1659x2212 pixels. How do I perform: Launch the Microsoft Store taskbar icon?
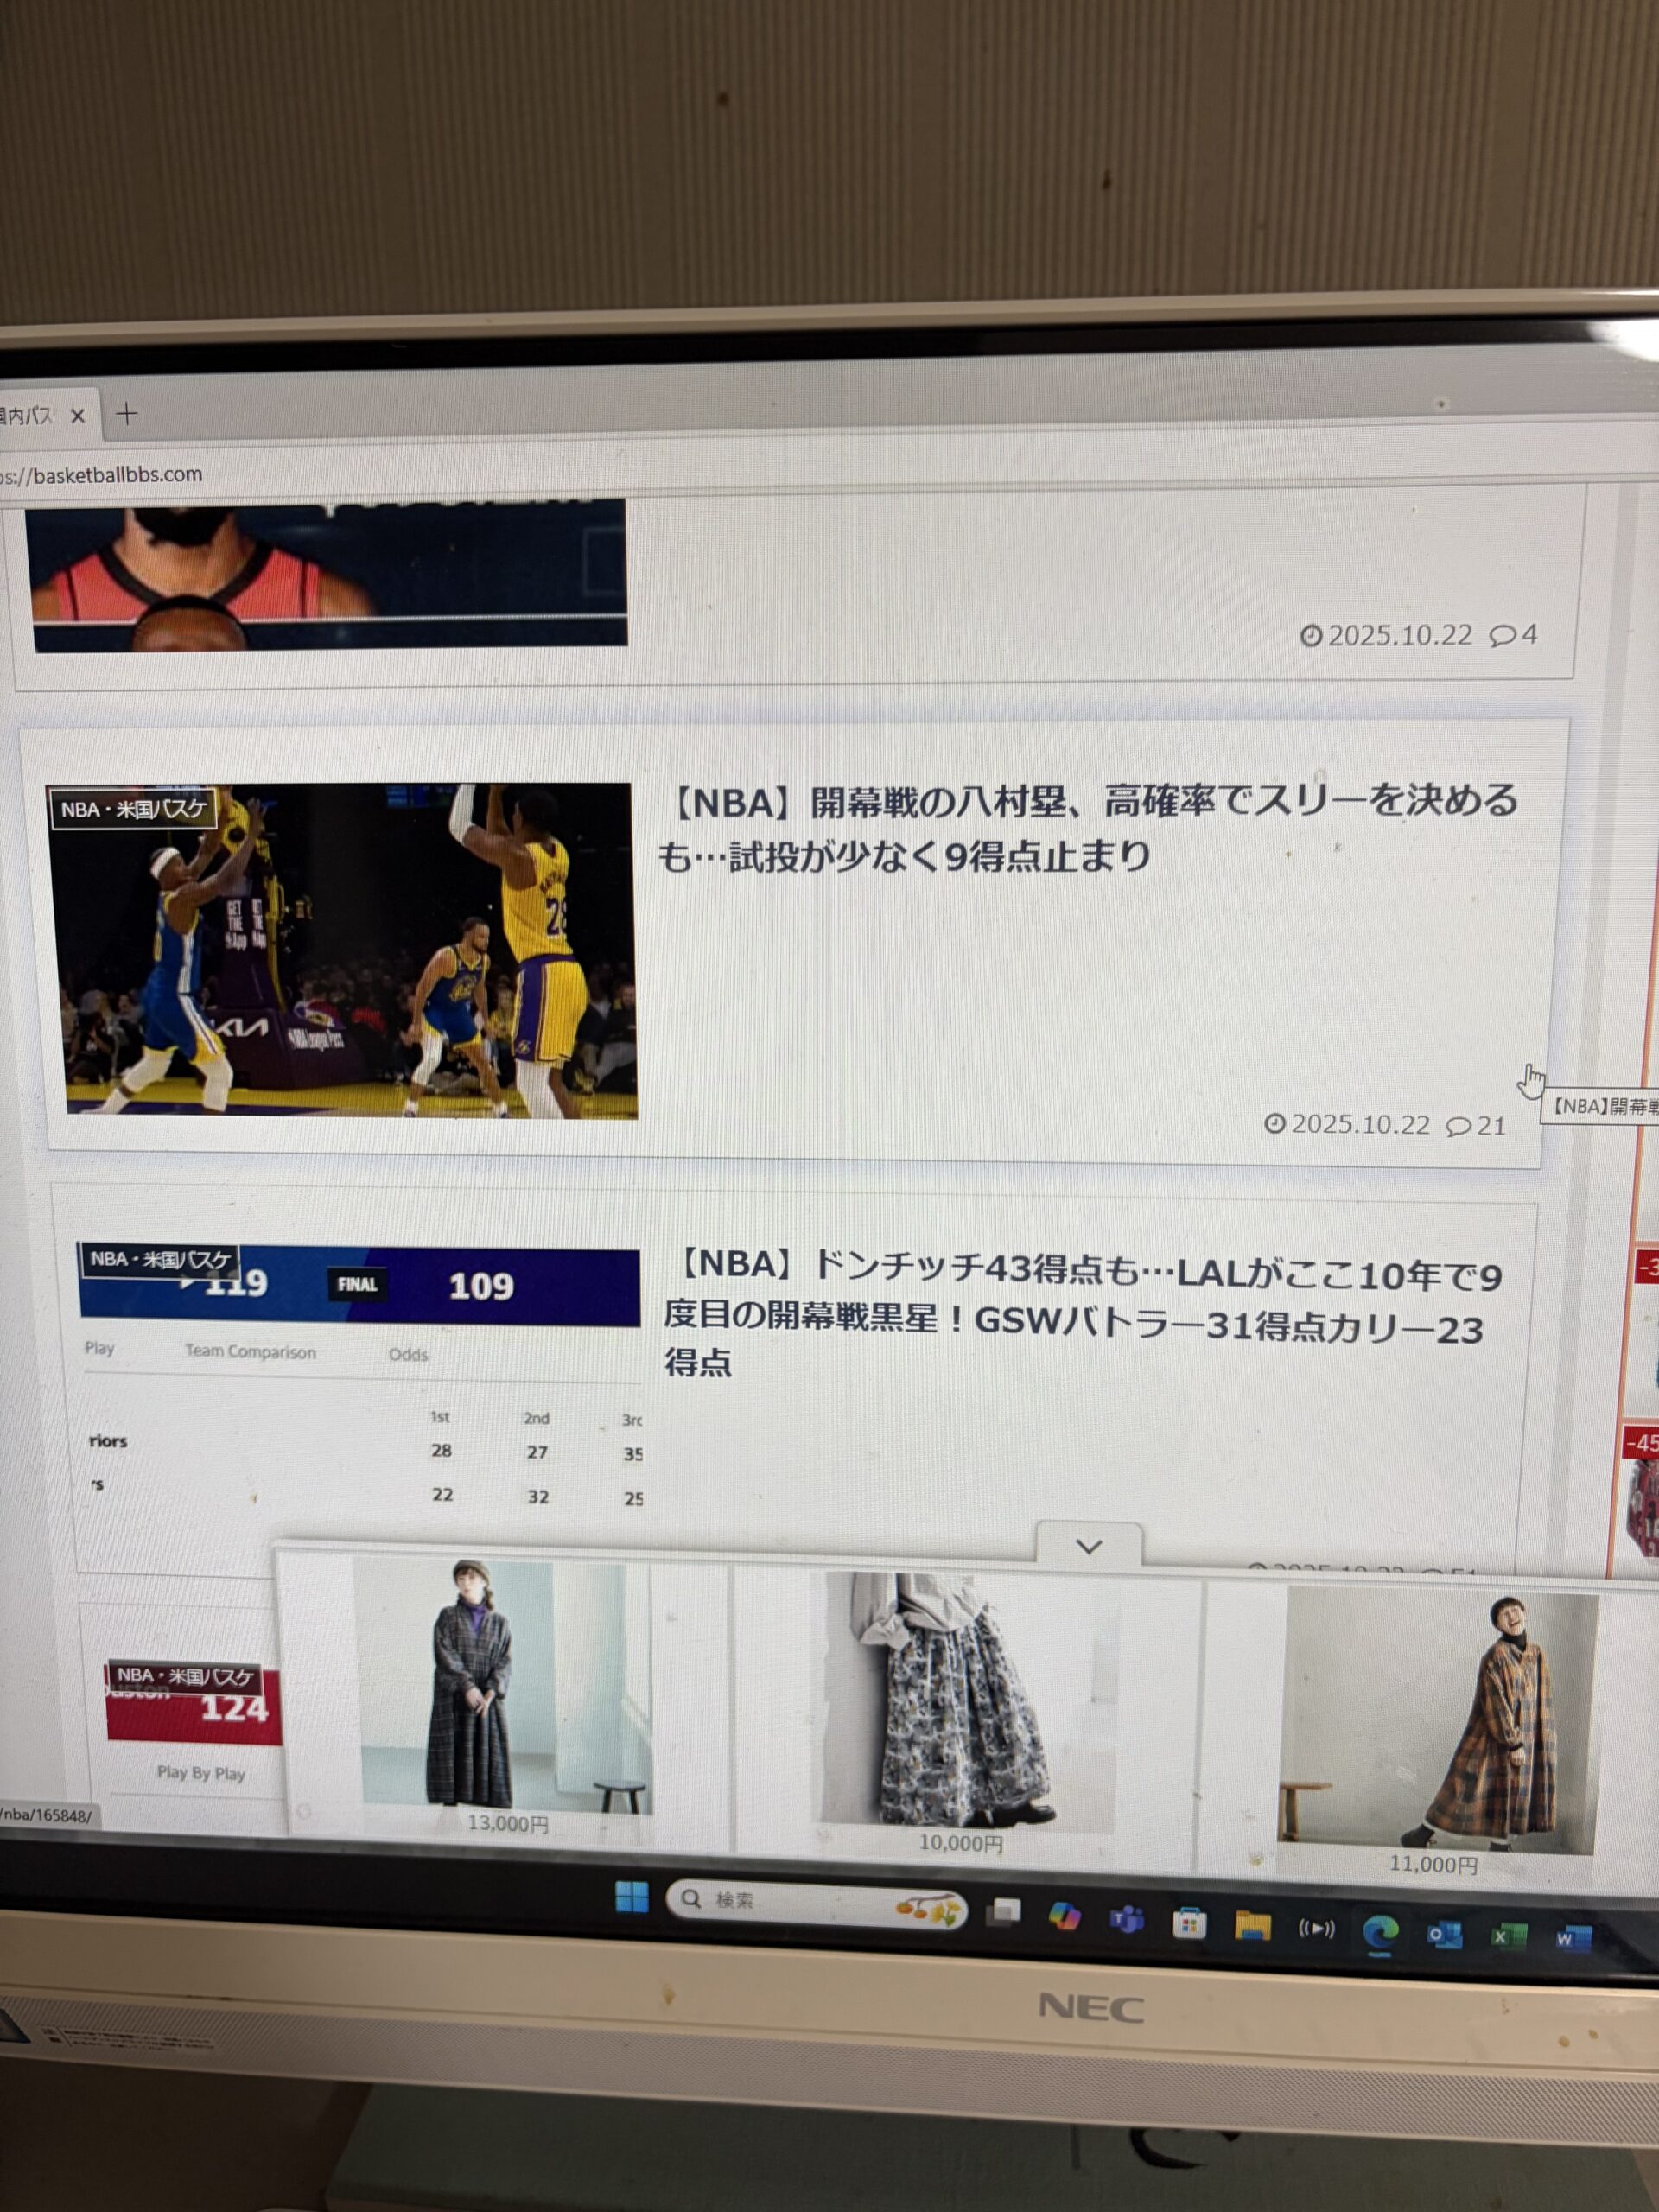(x=1189, y=1923)
